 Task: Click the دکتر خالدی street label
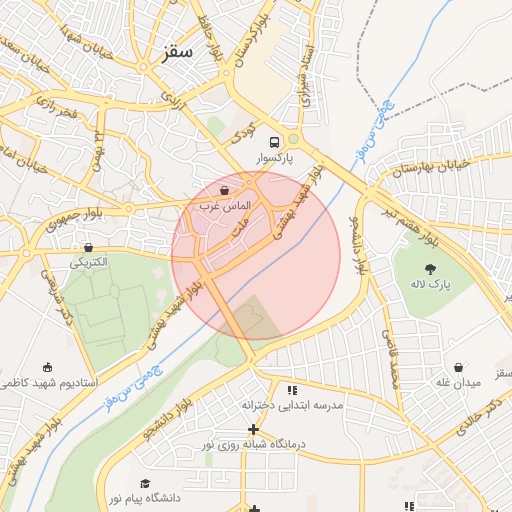479,417
